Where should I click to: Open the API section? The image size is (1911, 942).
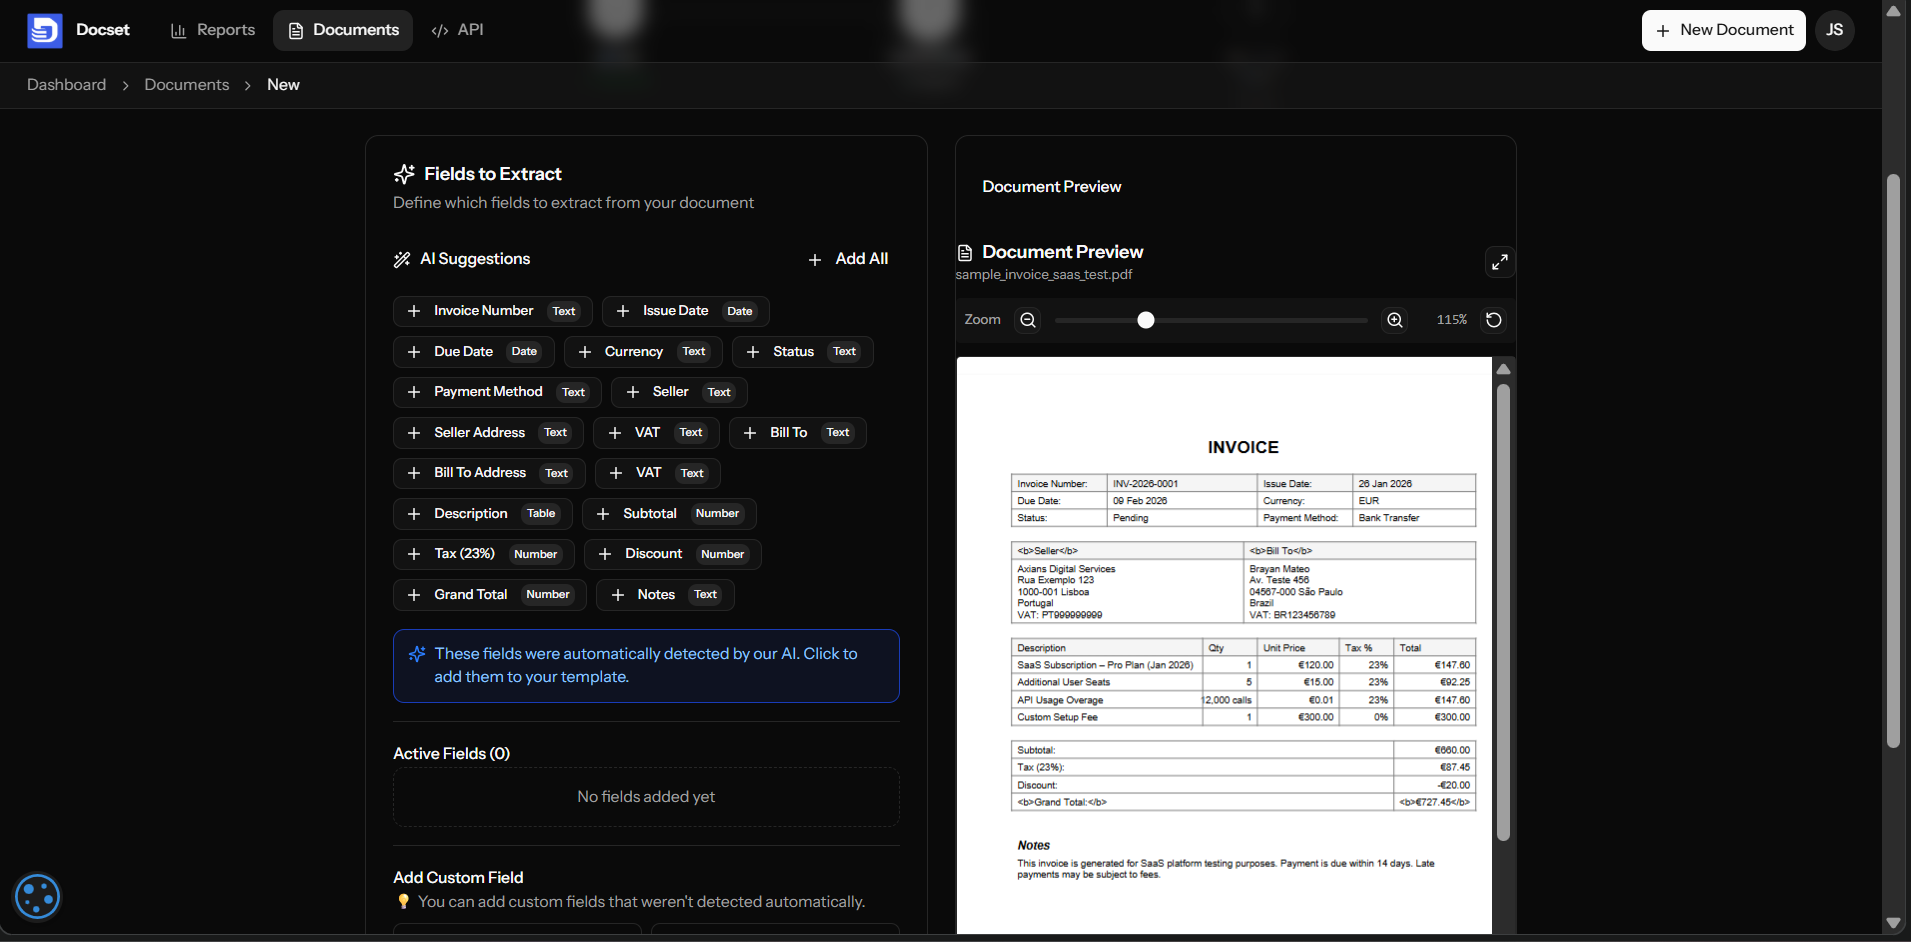tap(457, 30)
